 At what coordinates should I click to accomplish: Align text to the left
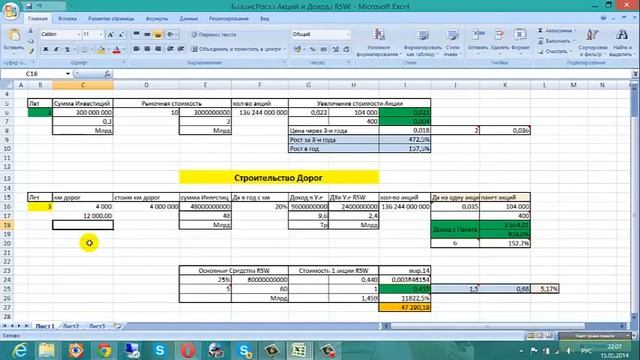136,49
